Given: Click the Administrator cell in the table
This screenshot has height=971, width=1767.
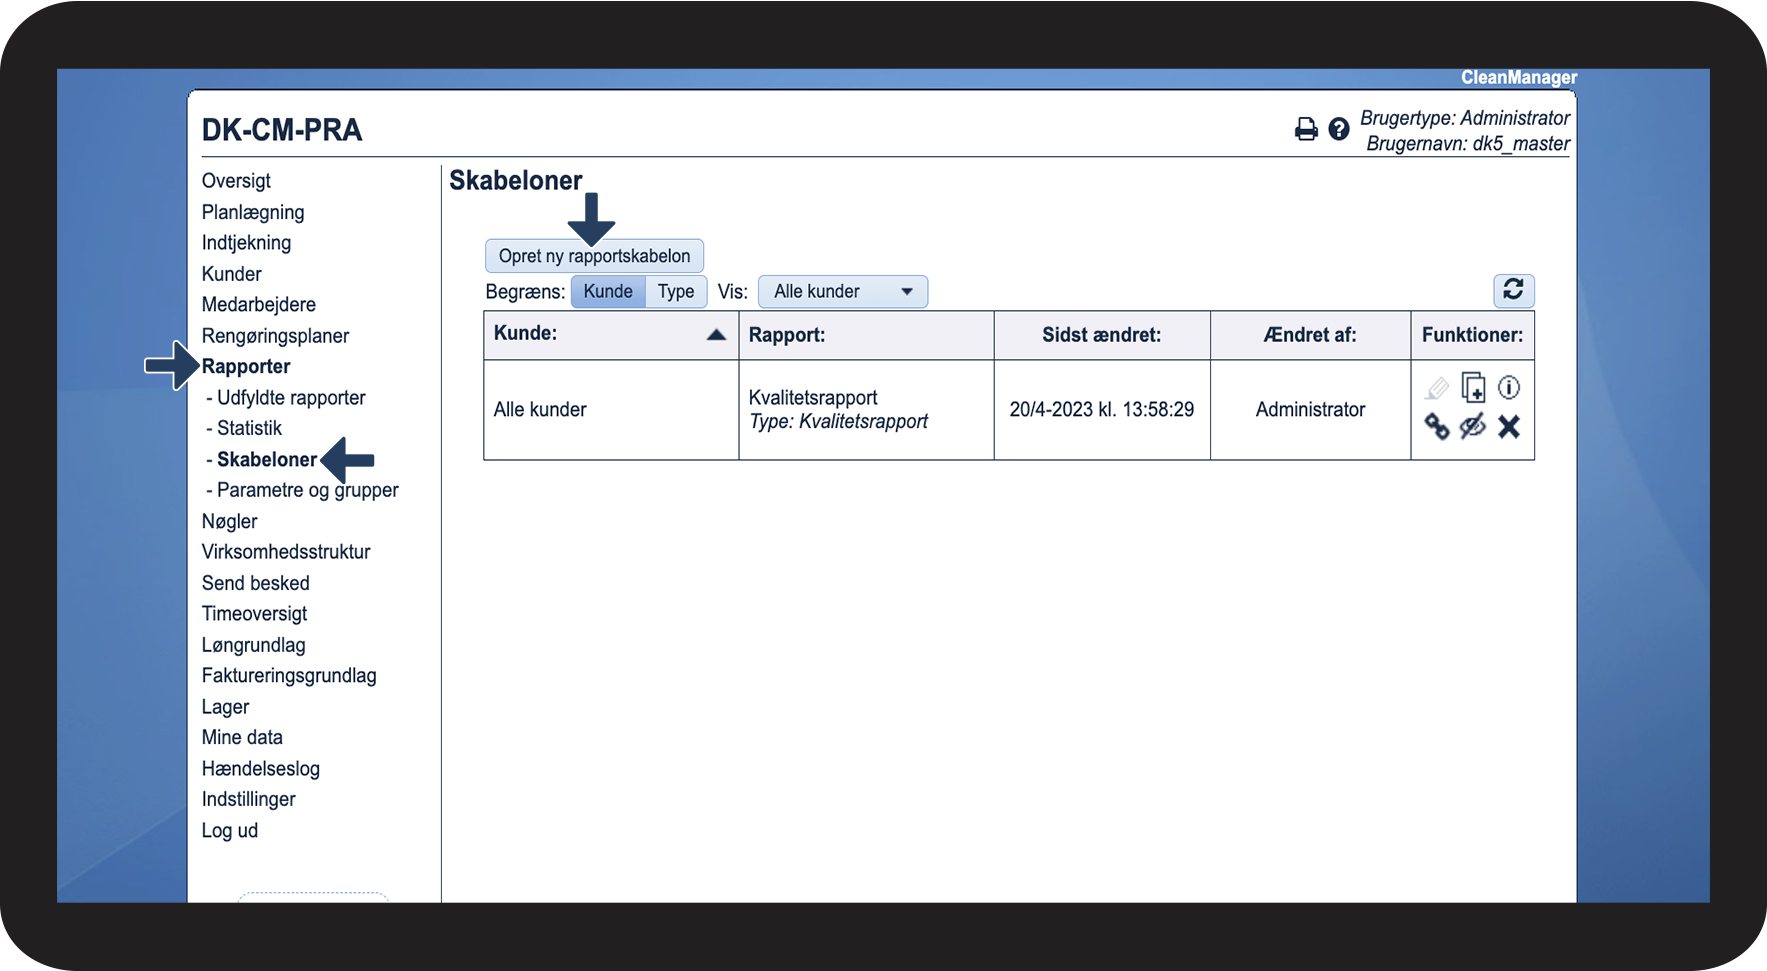Looking at the screenshot, I should [1310, 410].
